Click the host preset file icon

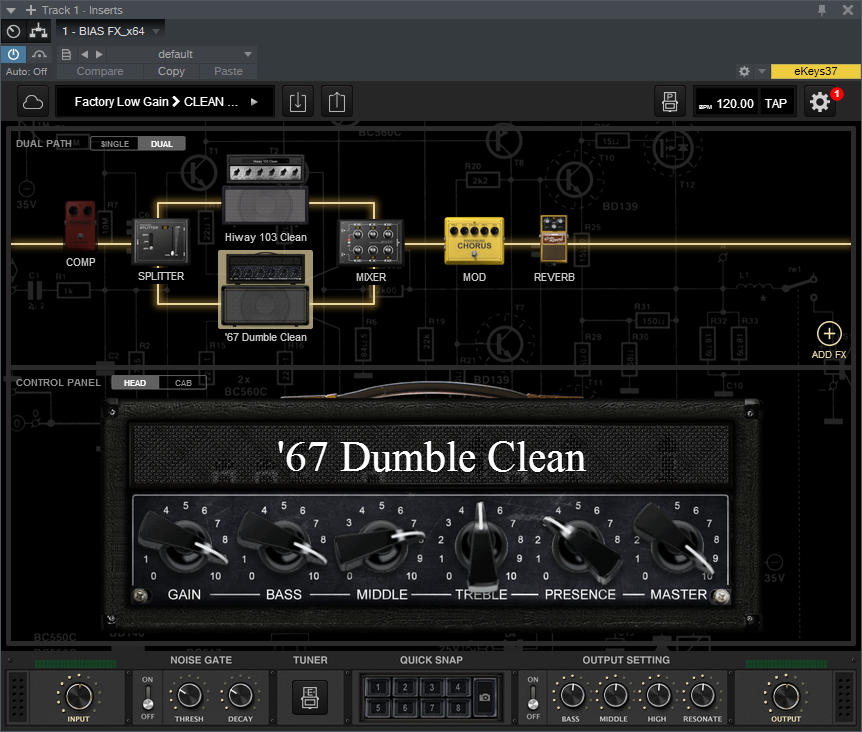(66, 54)
